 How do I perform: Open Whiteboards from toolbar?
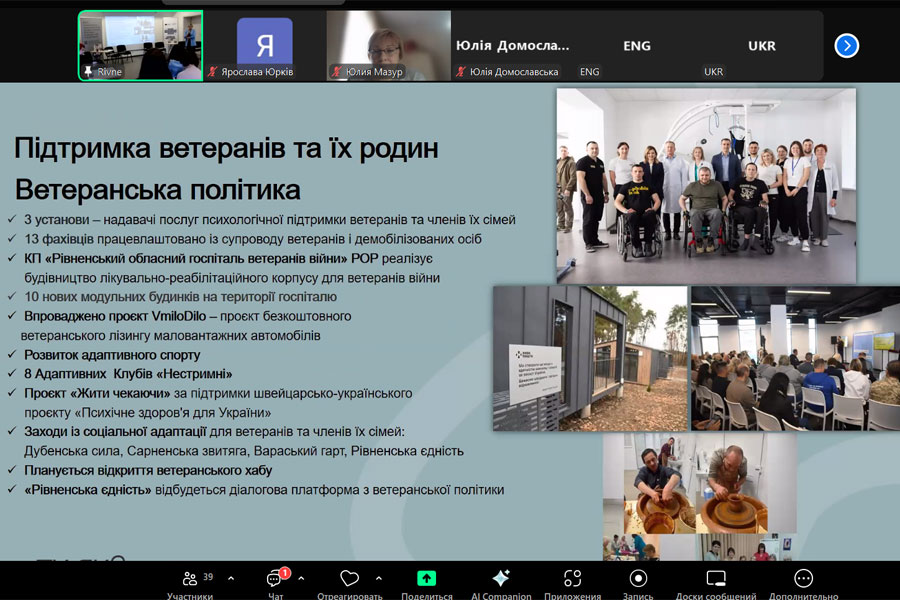(716, 580)
